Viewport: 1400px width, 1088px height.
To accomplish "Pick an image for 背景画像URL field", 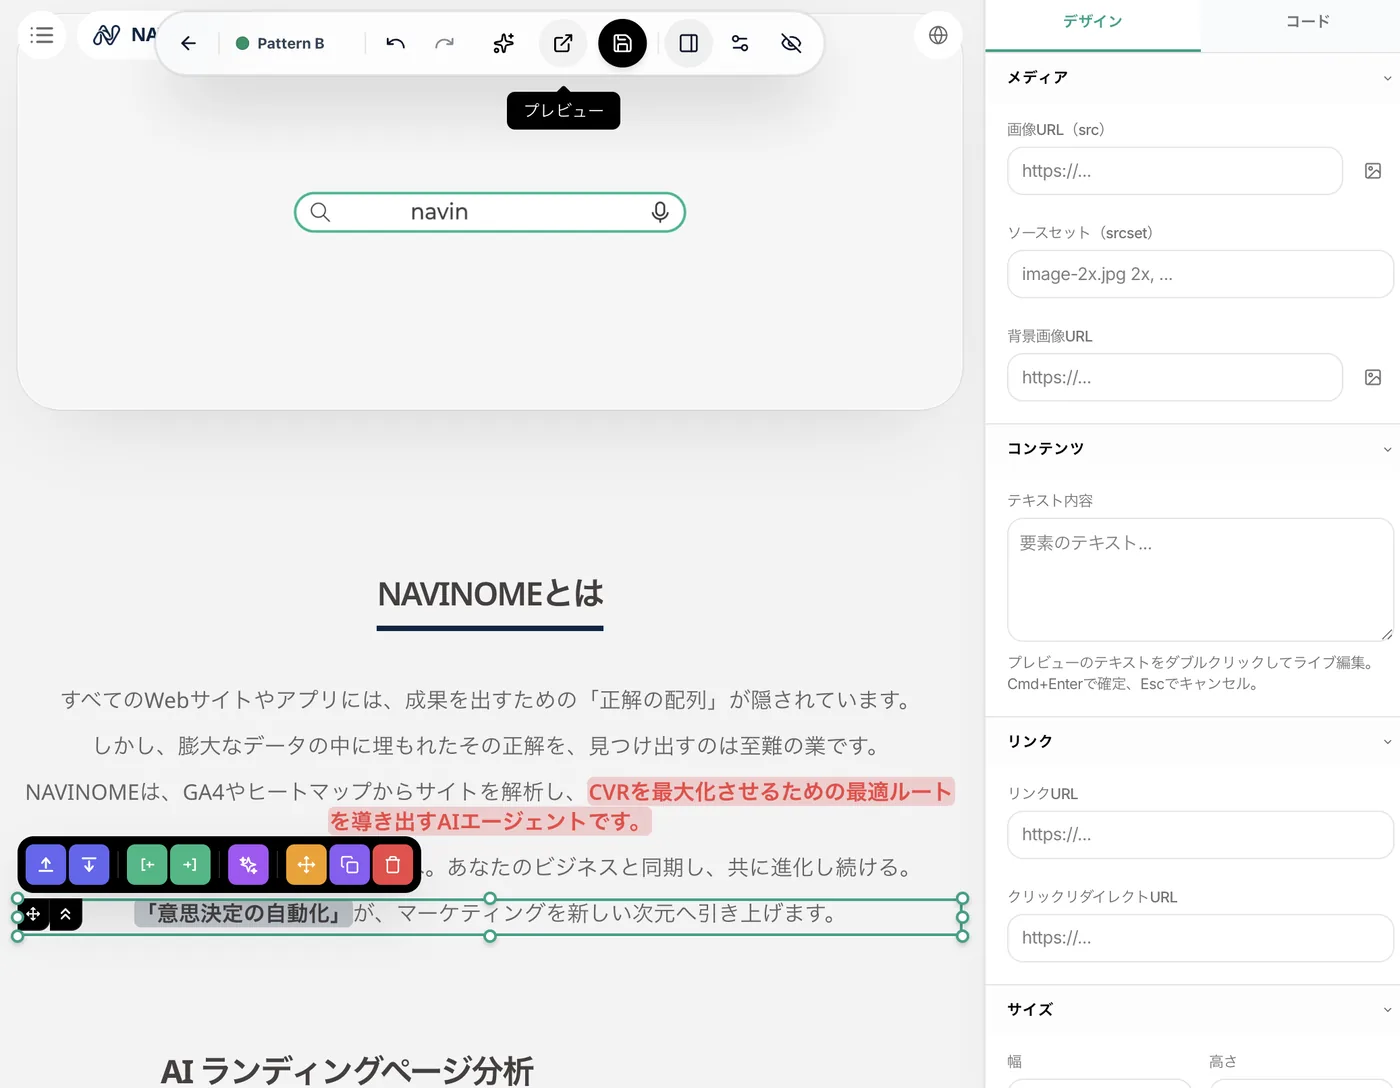I will (1373, 377).
